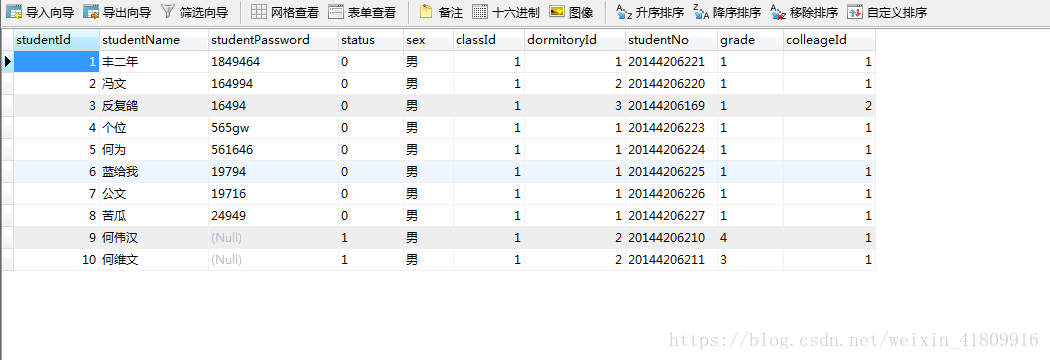Select the grade cell with value 4
Image resolution: width=1050 pixels, height=360 pixels.
(750, 238)
